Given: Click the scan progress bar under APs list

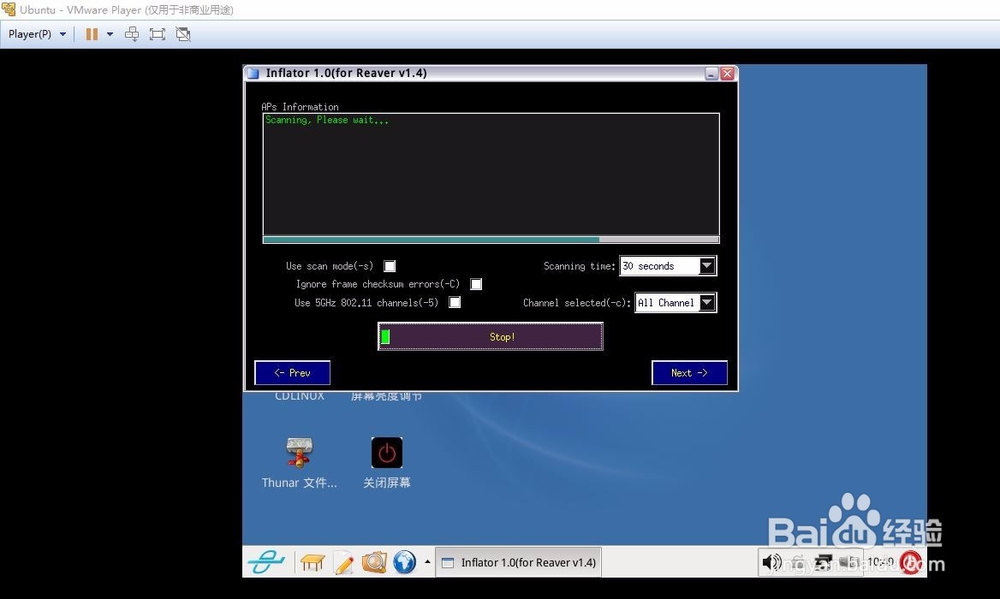Looking at the screenshot, I should click(x=491, y=240).
